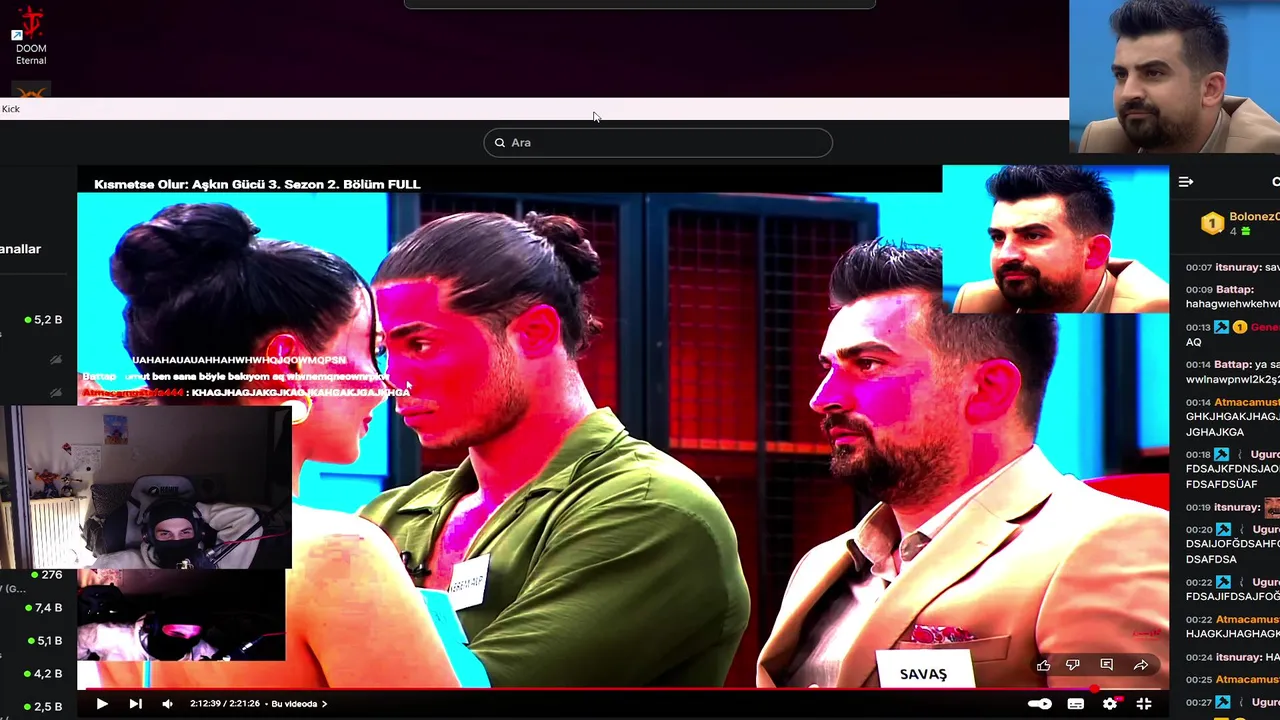Open the 'Bu videoda' chapters expander
The height and width of the screenshot is (720, 1280).
(x=299, y=704)
